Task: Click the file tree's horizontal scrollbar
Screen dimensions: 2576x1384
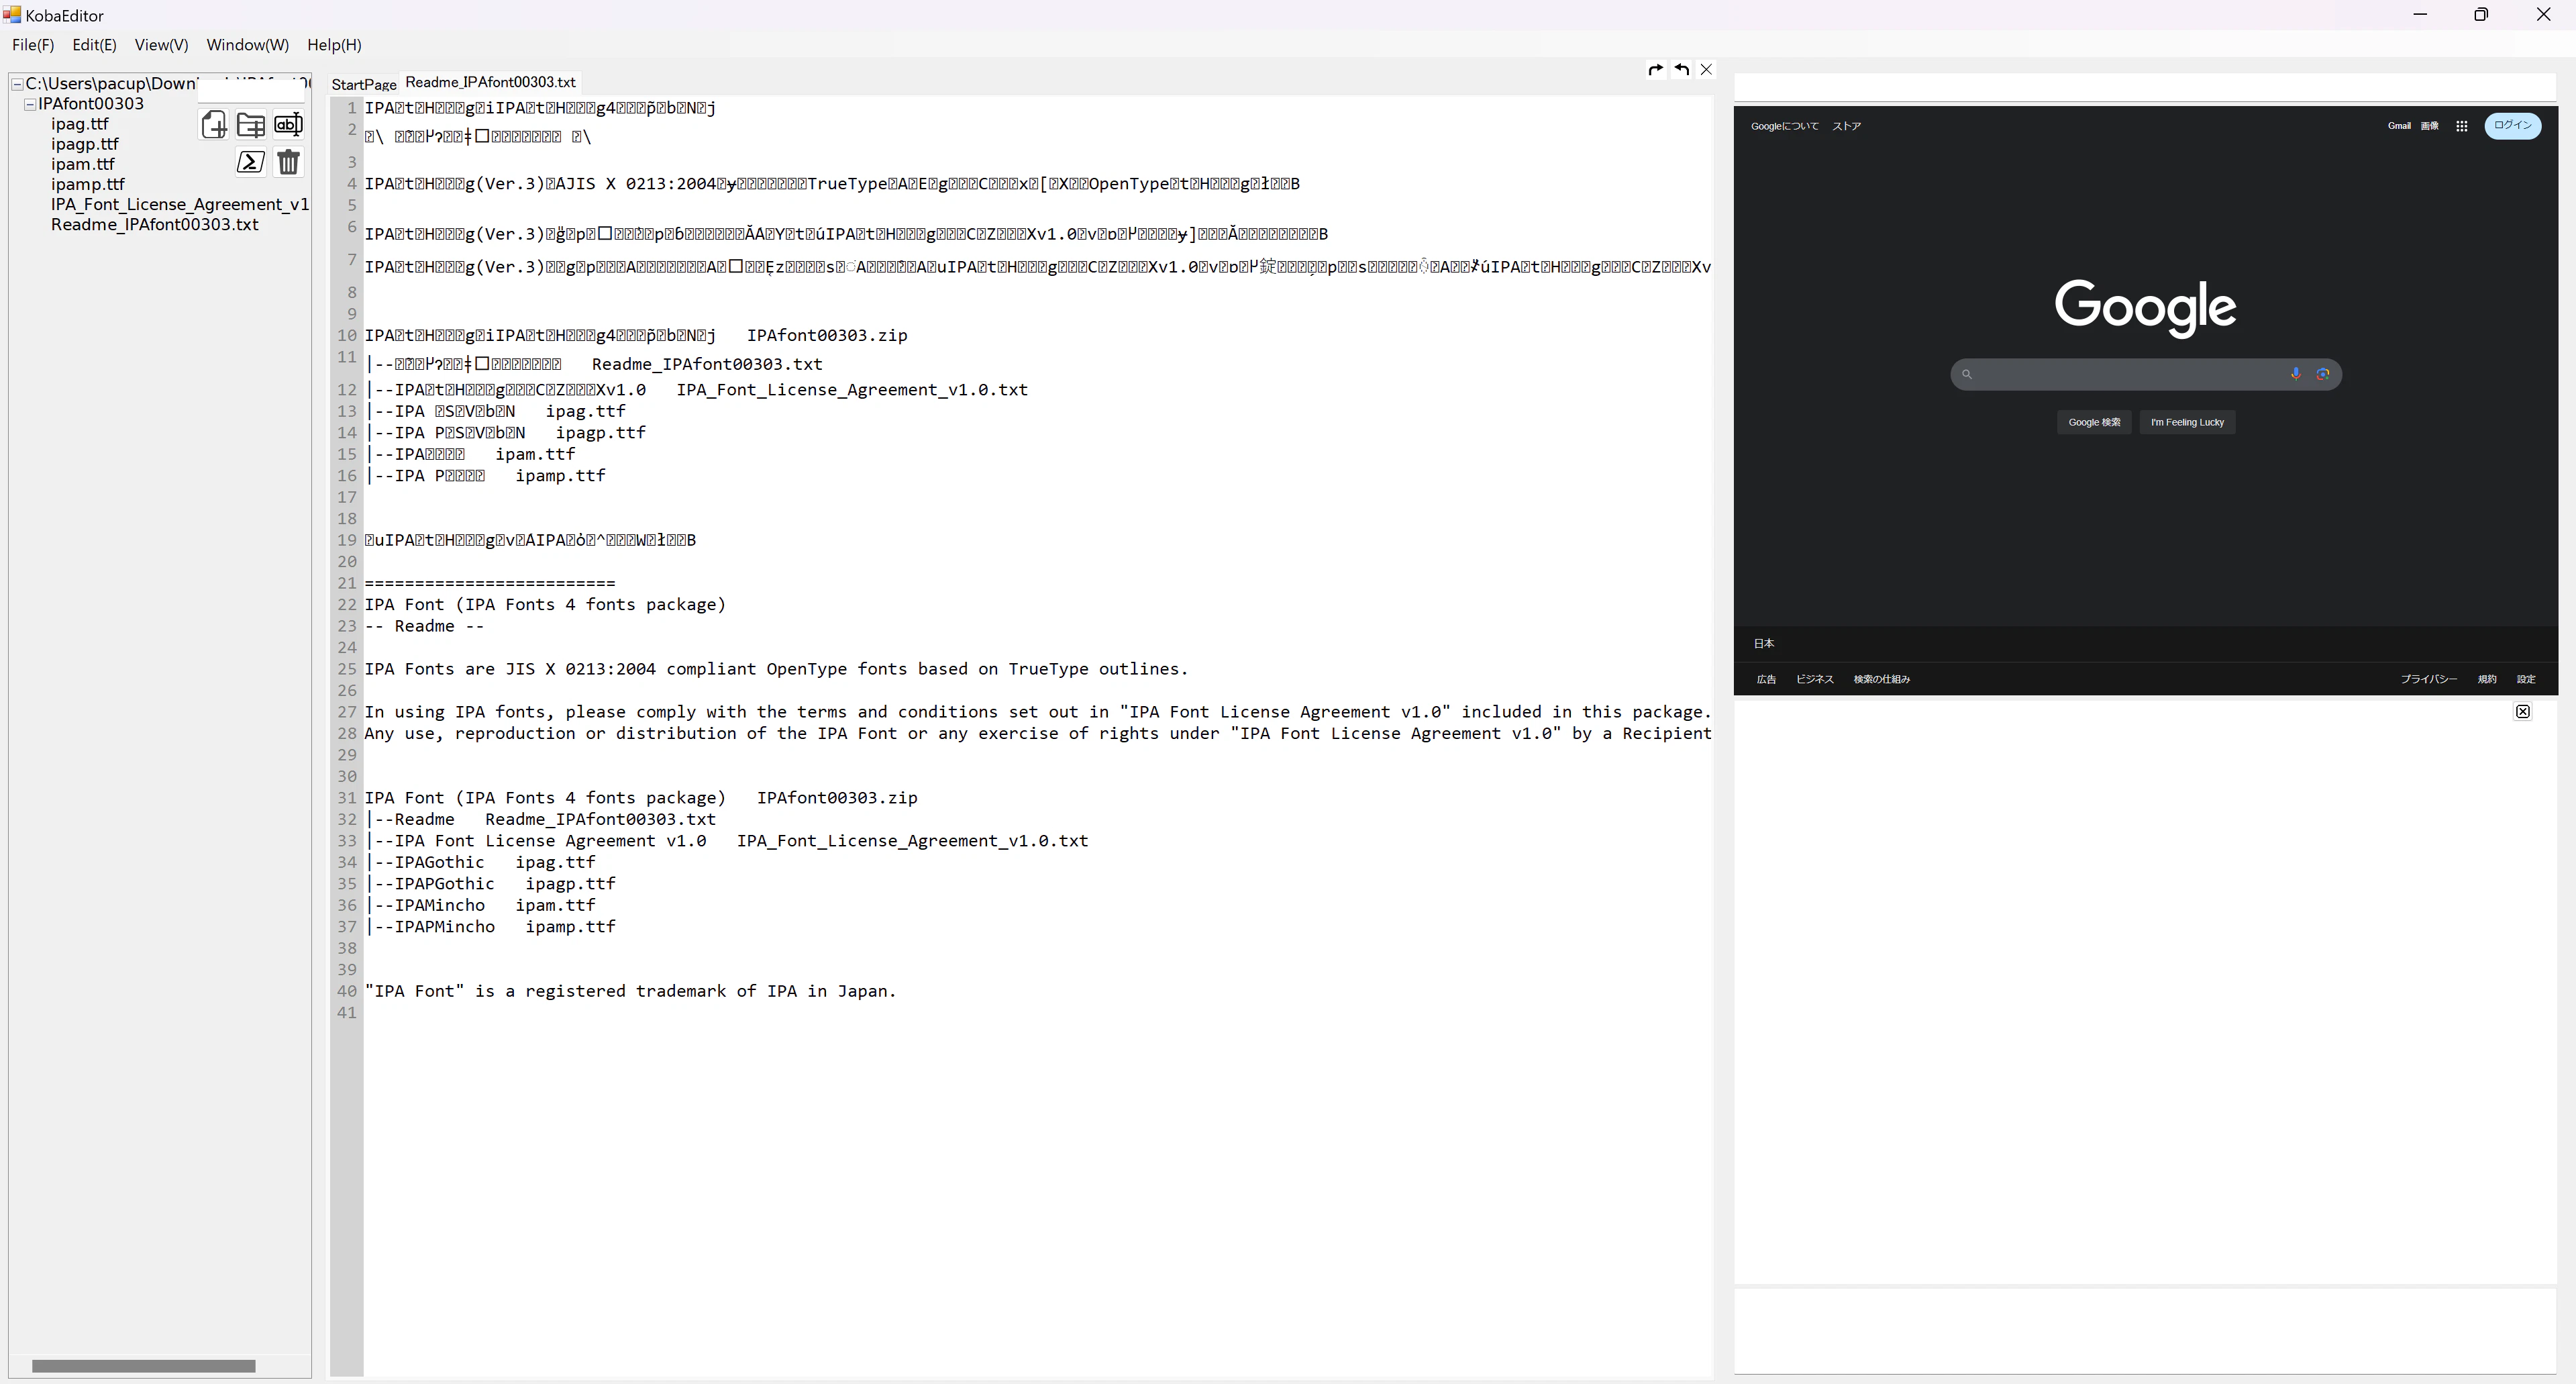Action: [x=143, y=1366]
